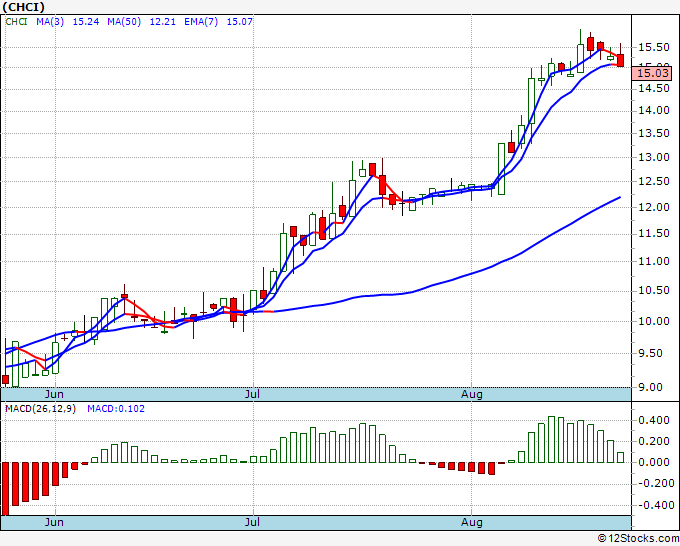Viewport: 680px width, 546px height.
Task: Click Jun on the MACD time axis
Action: click(x=54, y=522)
